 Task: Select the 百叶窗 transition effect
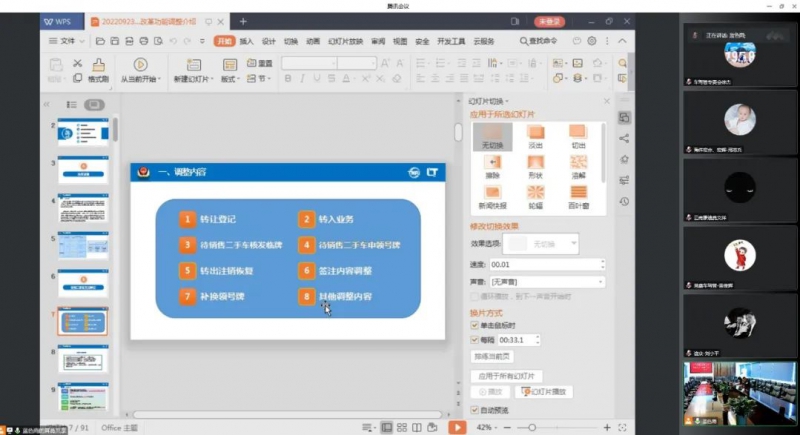[x=578, y=197]
